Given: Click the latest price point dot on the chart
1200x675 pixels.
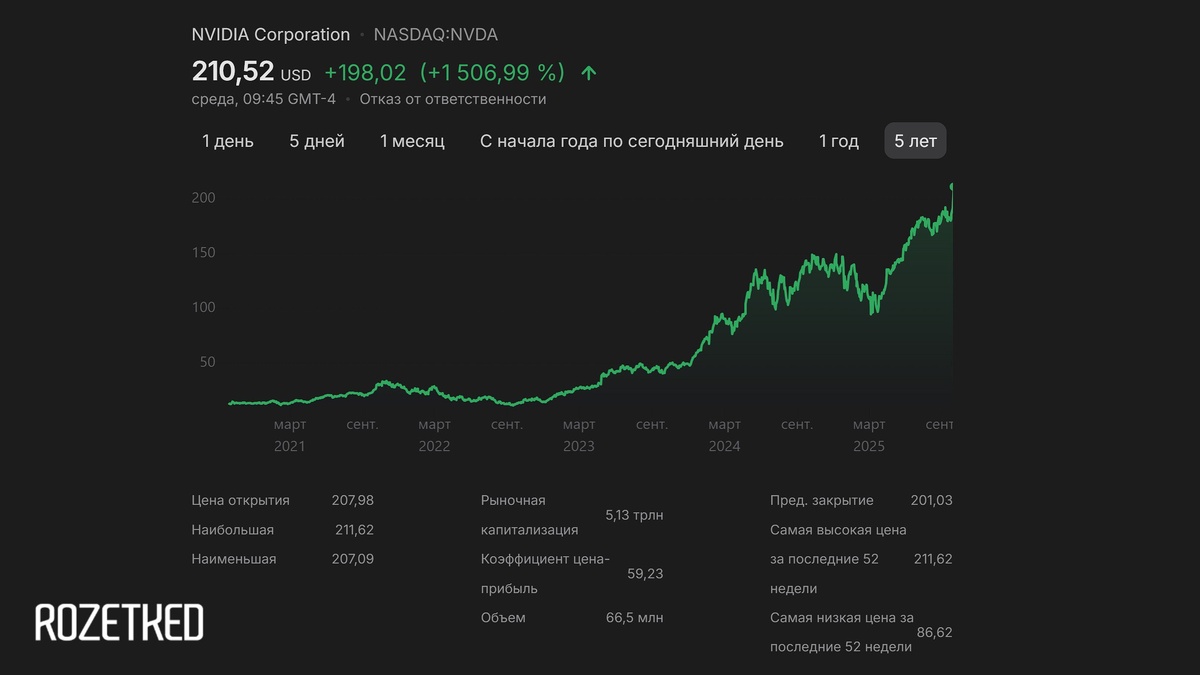Looking at the screenshot, I should (952, 186).
